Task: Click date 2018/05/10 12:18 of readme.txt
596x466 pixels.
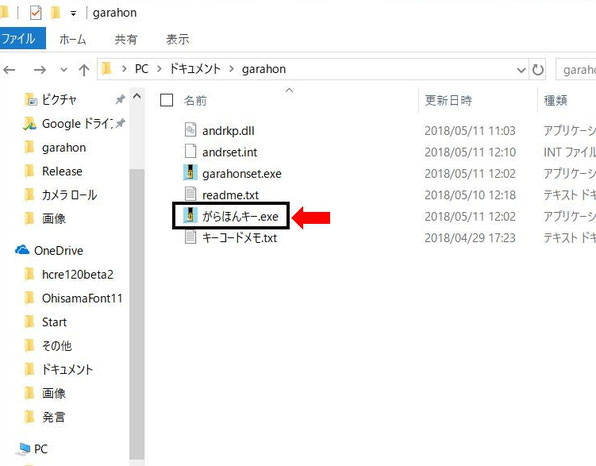Action: point(470,195)
